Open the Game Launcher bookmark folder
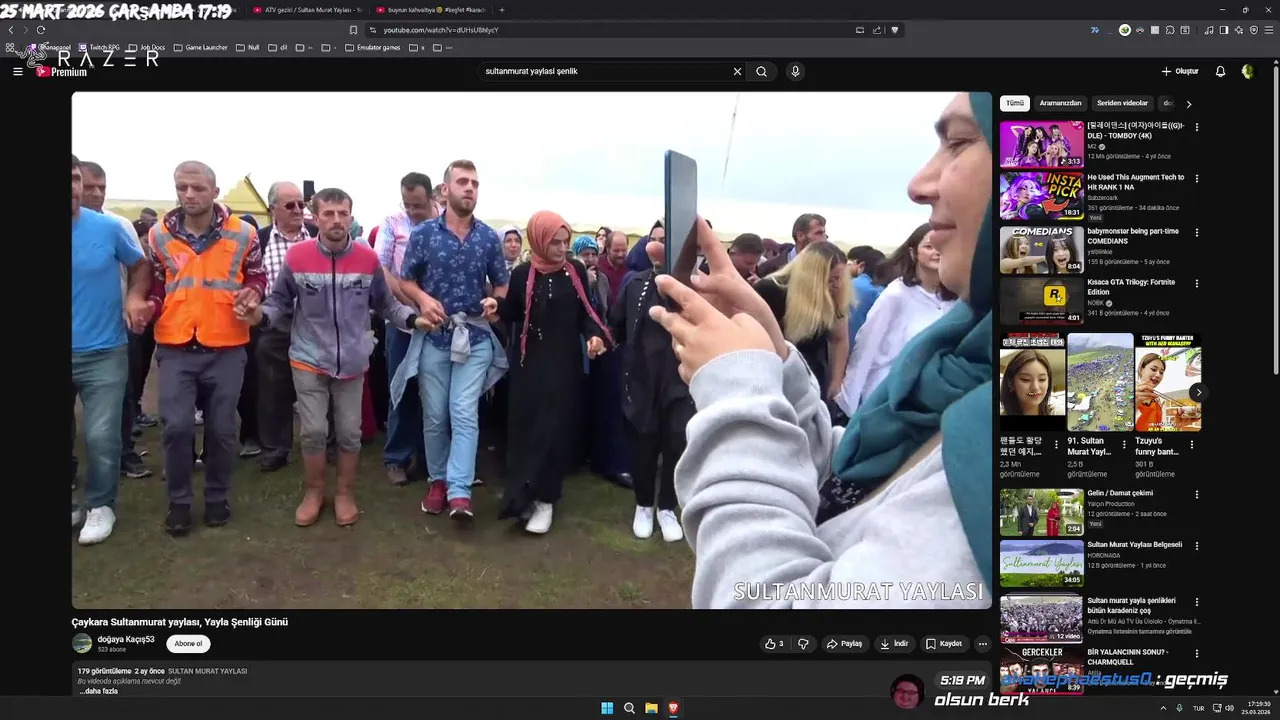 point(200,47)
